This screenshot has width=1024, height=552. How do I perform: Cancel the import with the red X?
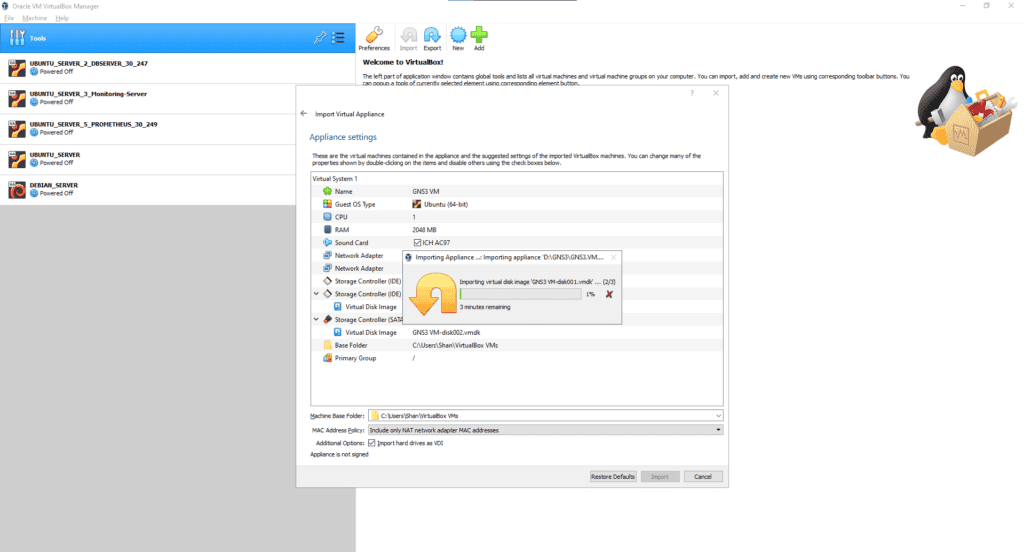[609, 295]
